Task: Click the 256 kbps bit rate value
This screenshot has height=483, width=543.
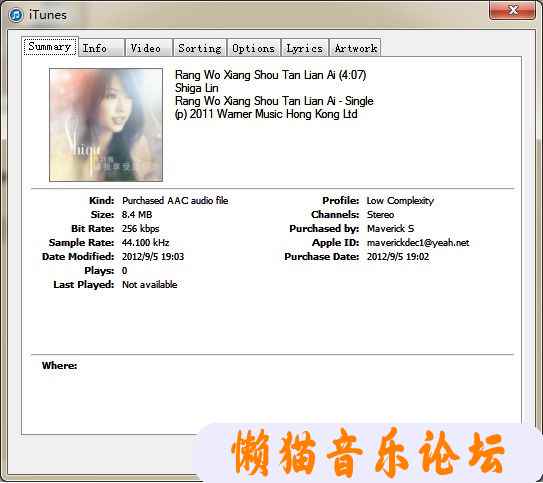Action: [140, 229]
